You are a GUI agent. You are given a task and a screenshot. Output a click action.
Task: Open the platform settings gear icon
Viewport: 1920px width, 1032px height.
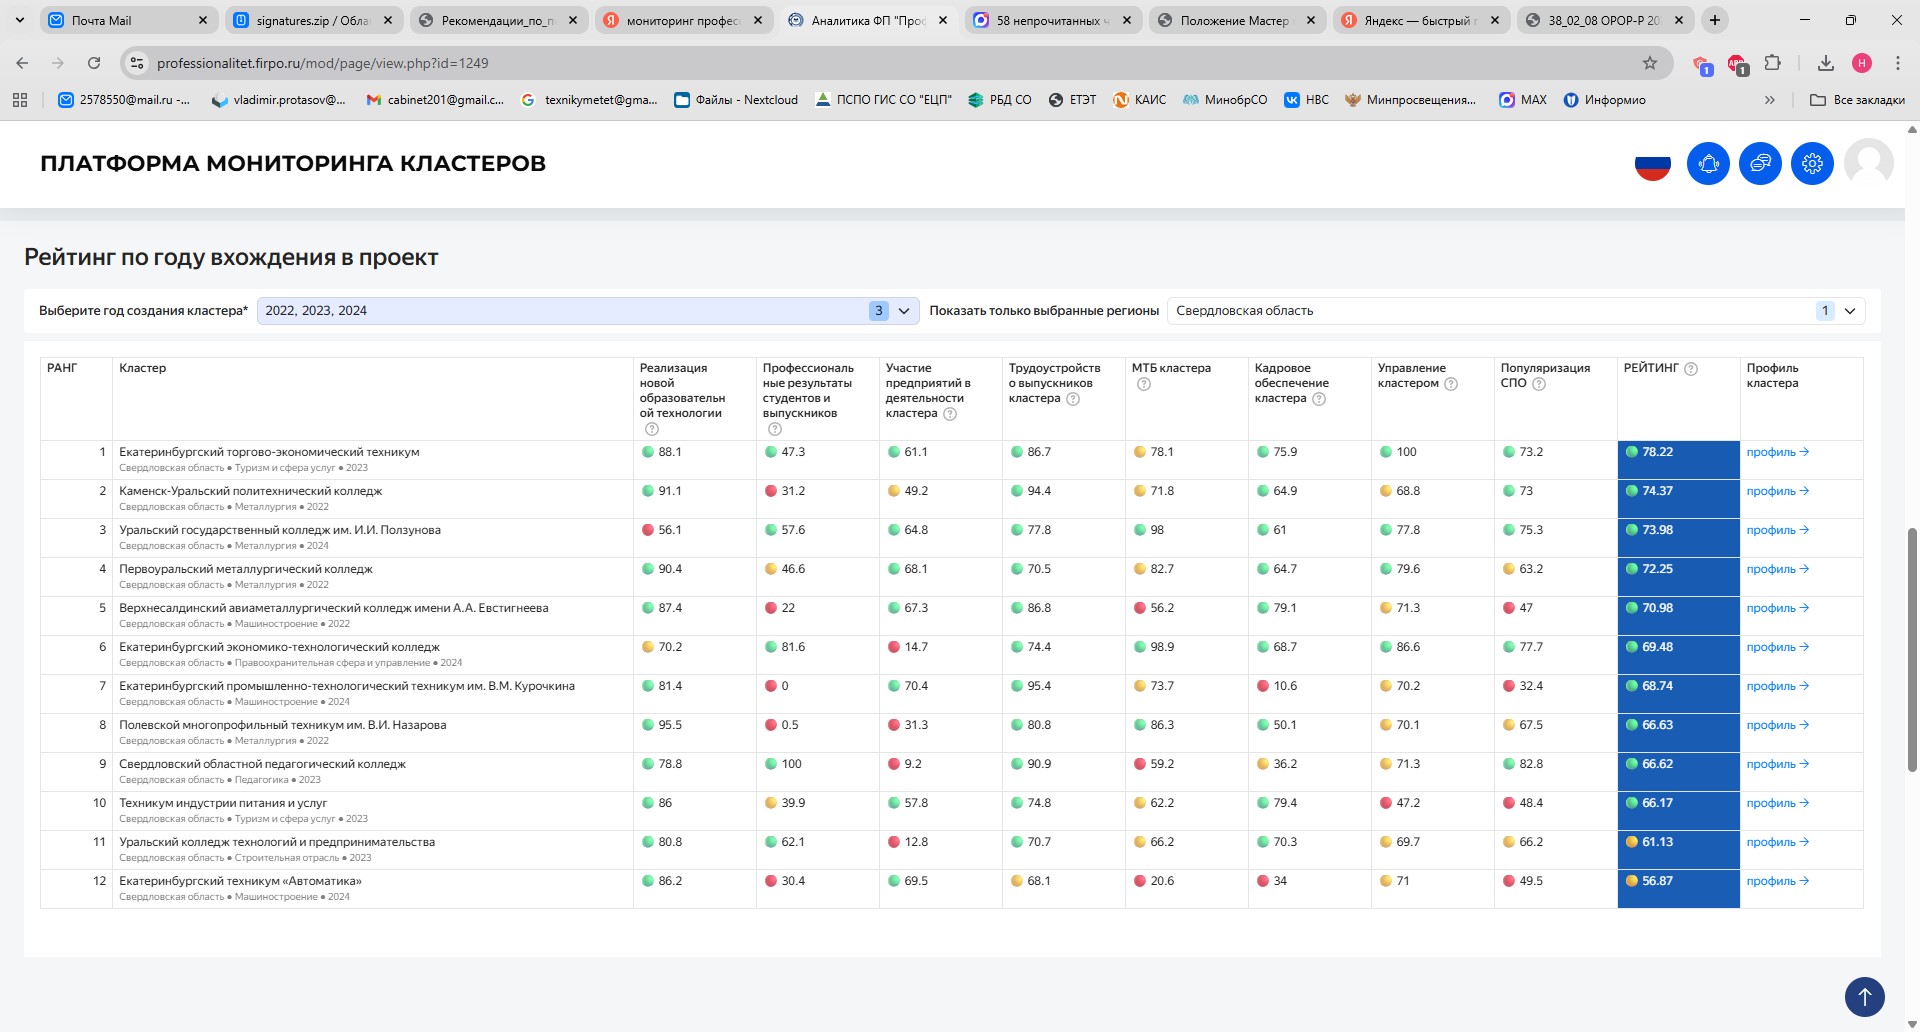pyautogui.click(x=1812, y=163)
